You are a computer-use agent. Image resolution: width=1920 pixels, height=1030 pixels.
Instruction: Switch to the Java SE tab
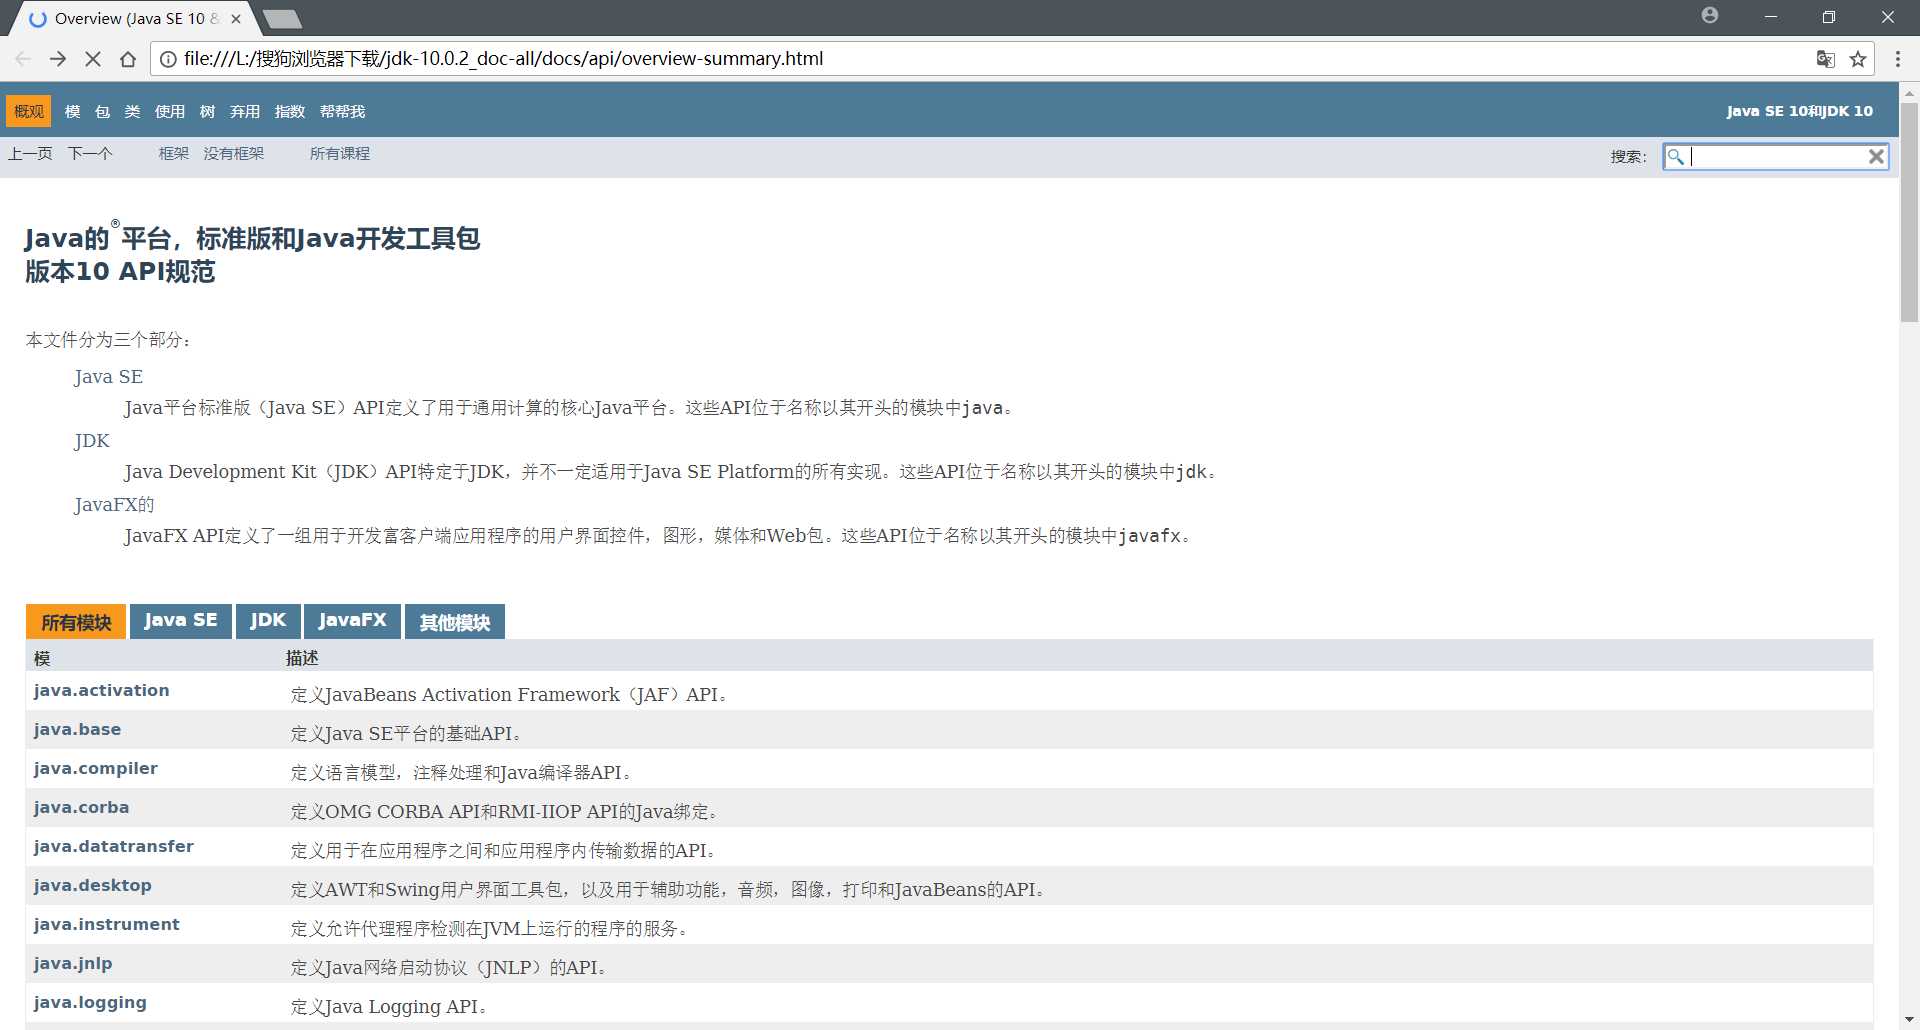tap(181, 621)
